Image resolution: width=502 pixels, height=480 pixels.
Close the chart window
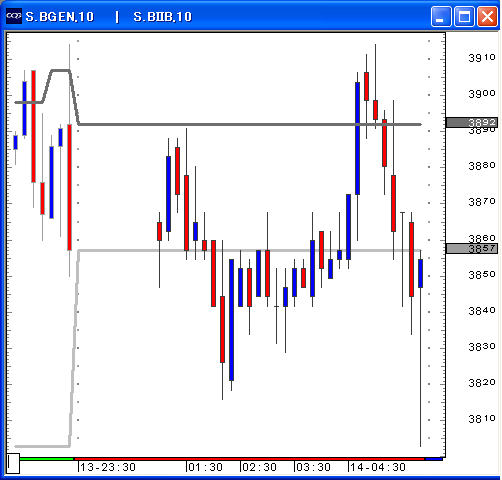[487, 16]
